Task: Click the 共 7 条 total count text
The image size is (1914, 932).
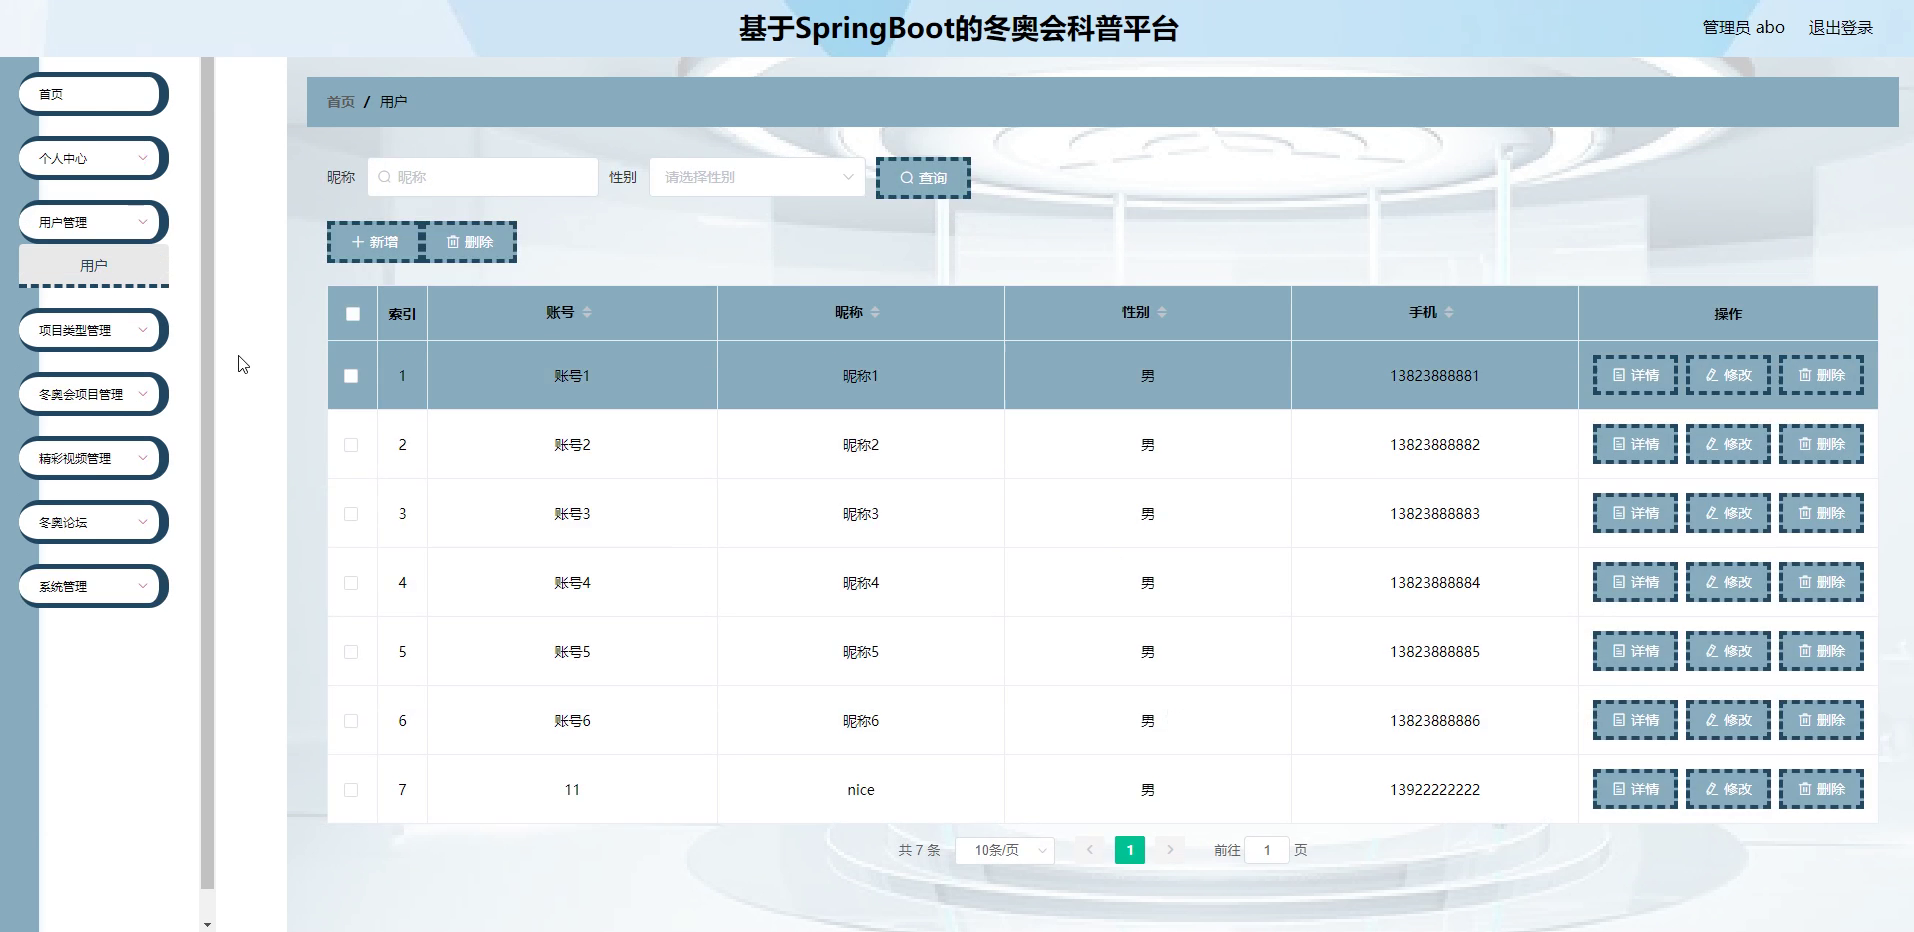Action: pyautogui.click(x=919, y=850)
